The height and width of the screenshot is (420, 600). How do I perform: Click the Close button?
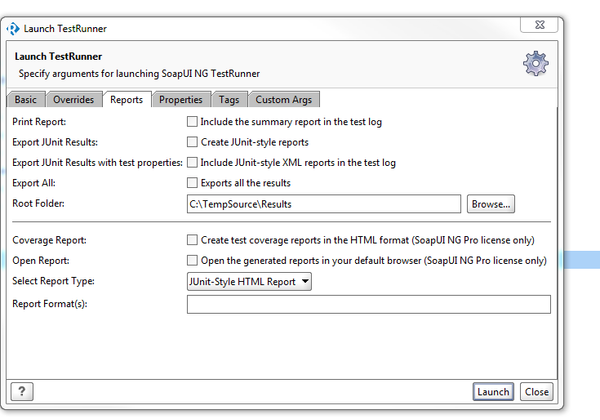(x=536, y=391)
